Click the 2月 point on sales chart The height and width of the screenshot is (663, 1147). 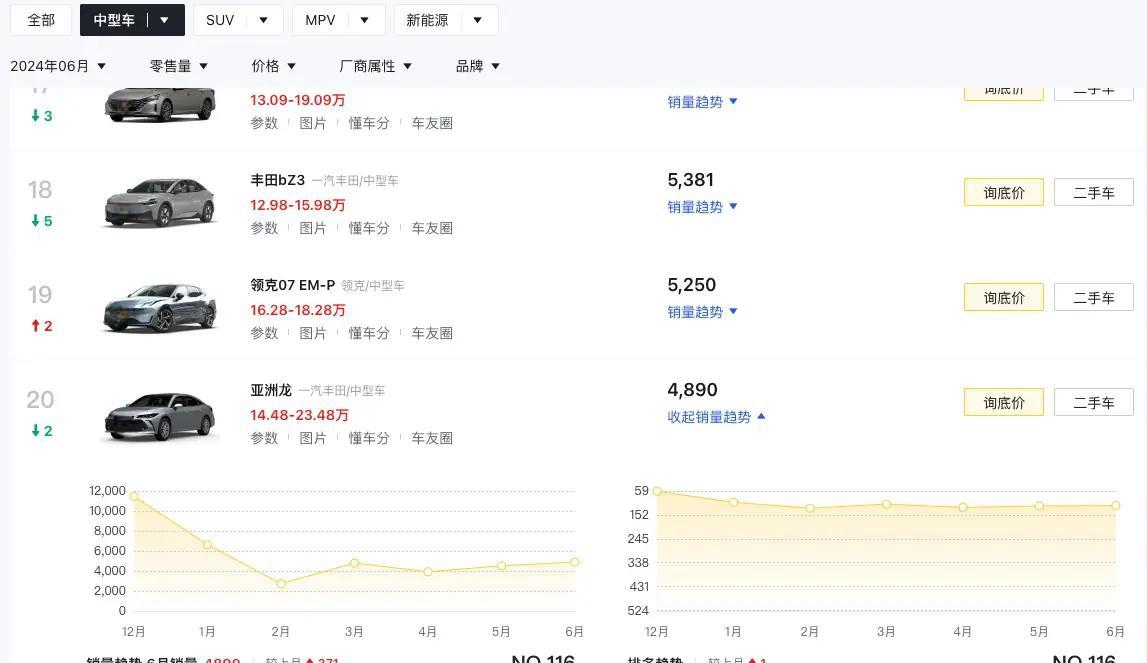281,583
